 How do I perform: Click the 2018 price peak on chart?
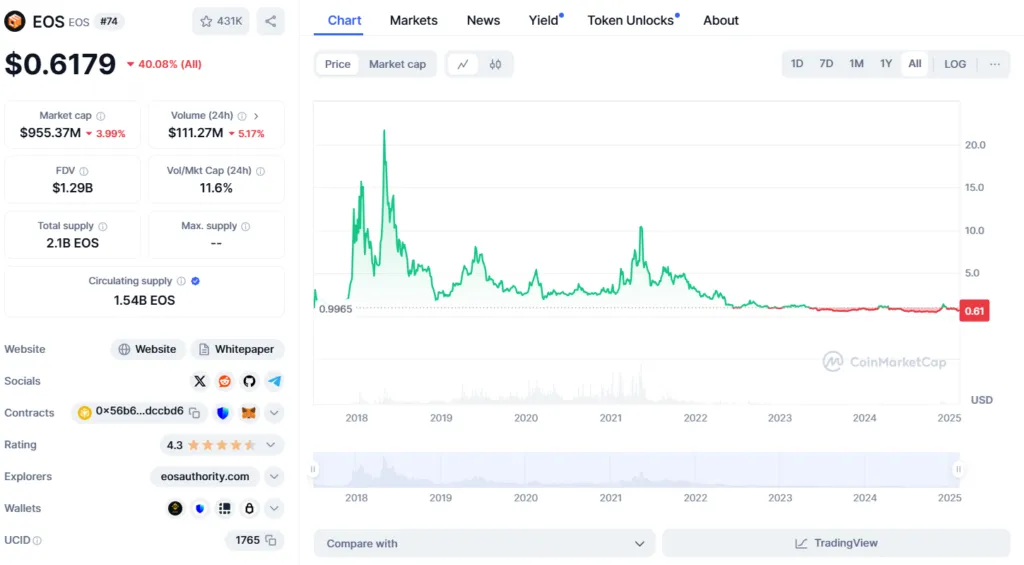point(384,131)
